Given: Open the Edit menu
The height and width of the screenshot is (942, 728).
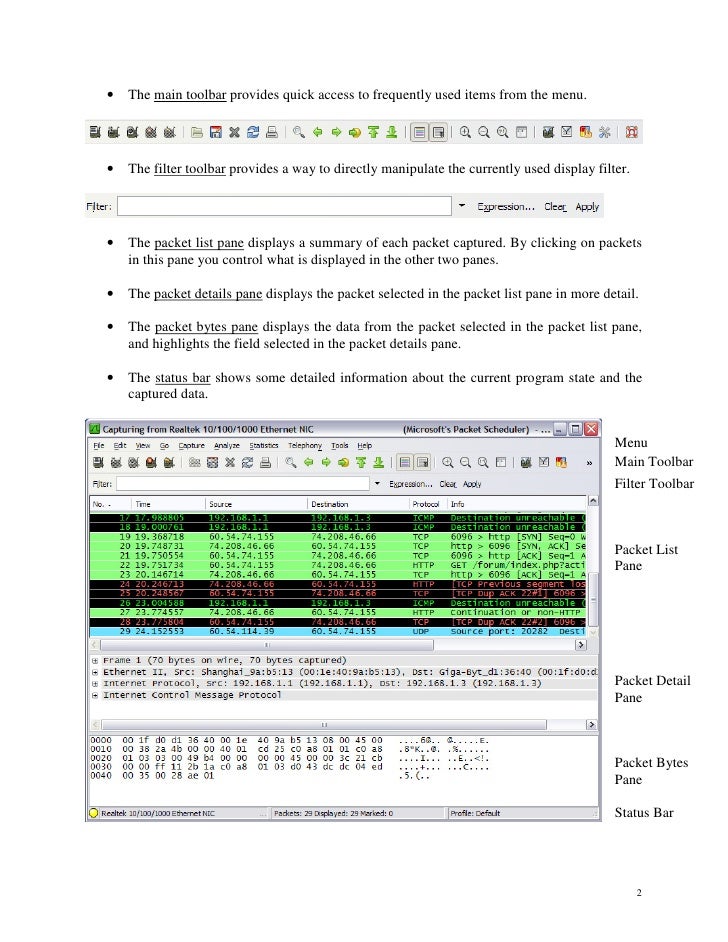Looking at the screenshot, I should pos(120,446).
